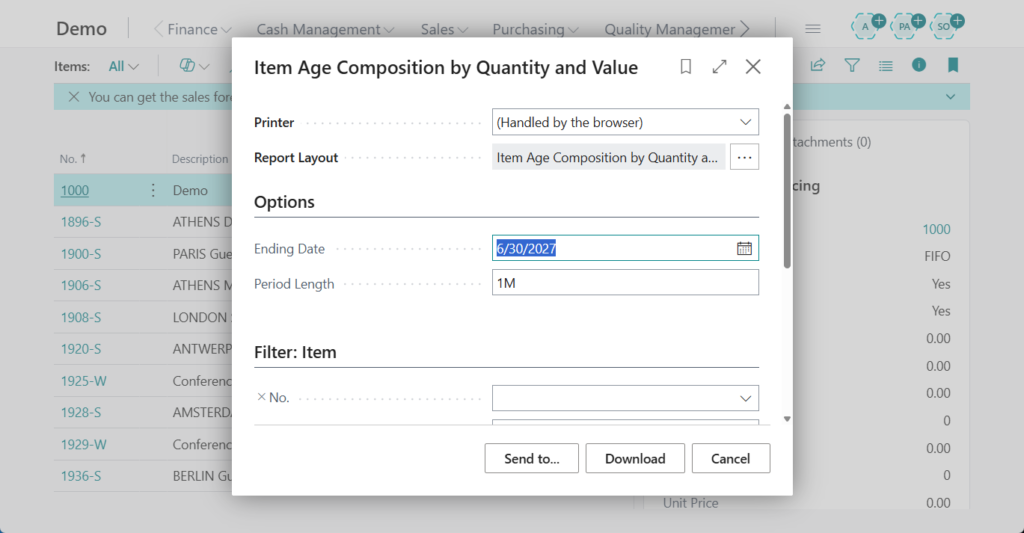Cancel the report request
1024x533 pixels.
pyautogui.click(x=730, y=458)
